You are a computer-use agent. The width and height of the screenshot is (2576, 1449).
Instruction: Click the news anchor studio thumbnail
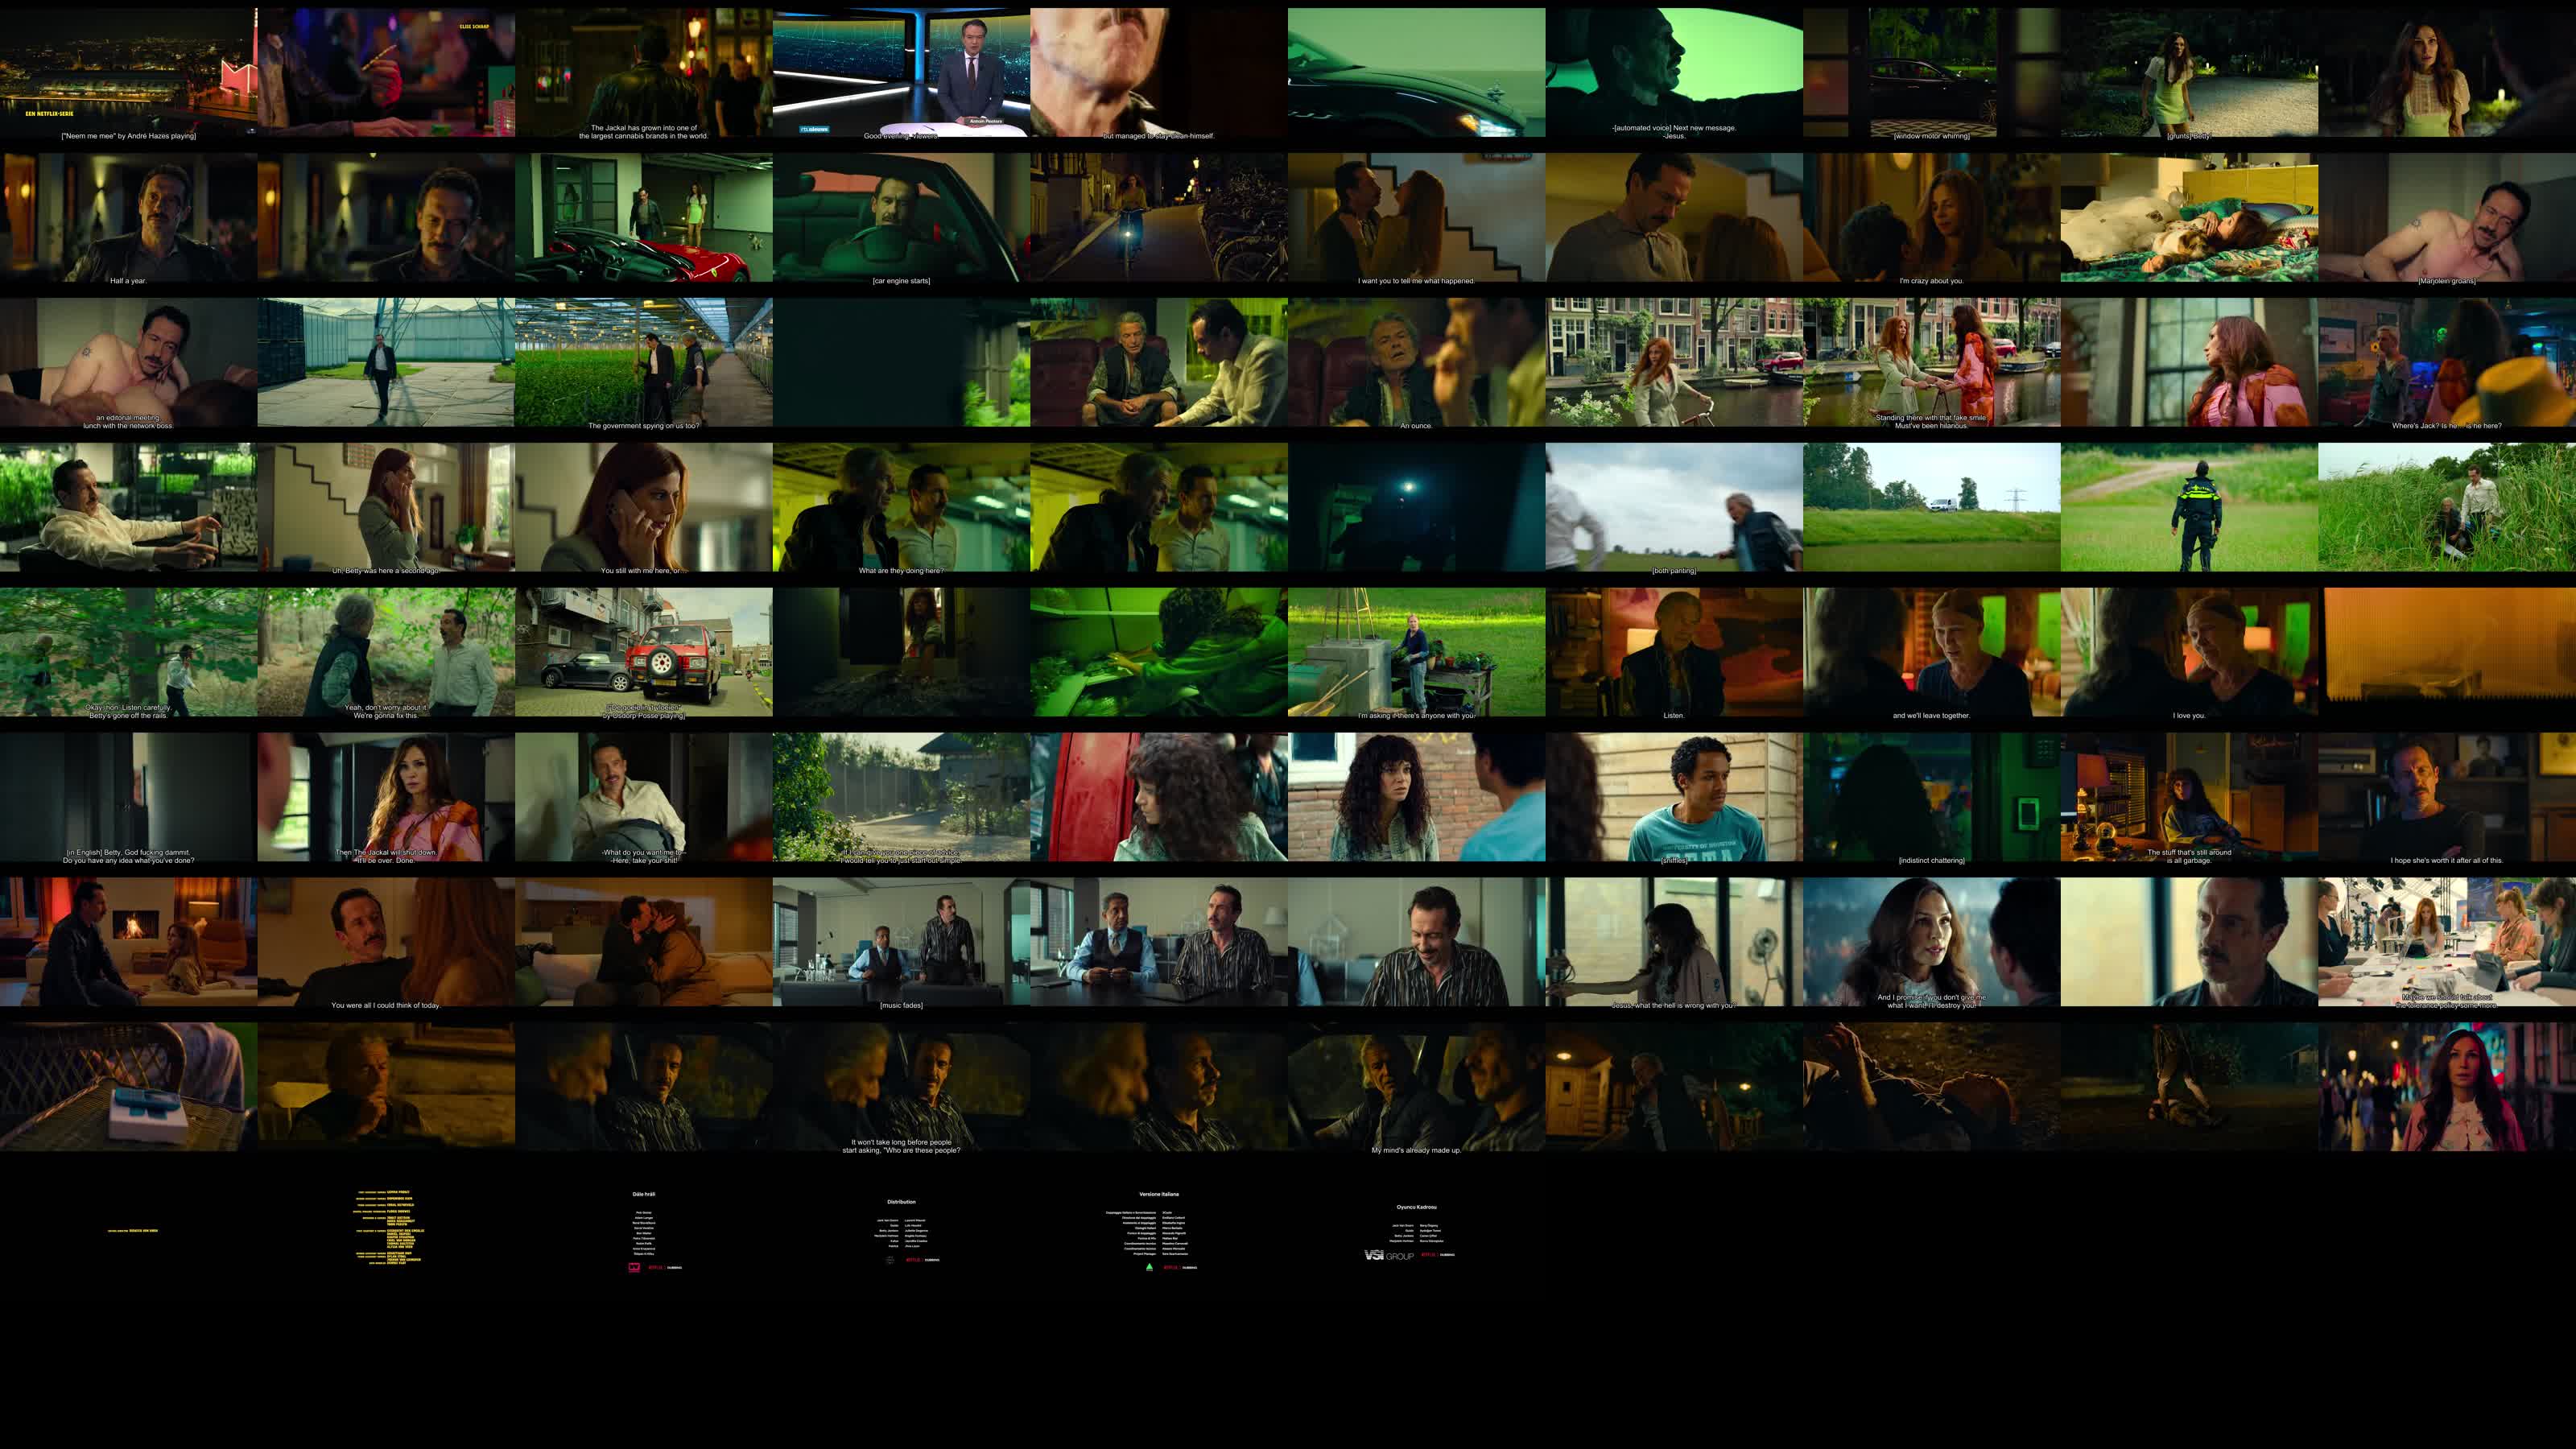[901, 72]
